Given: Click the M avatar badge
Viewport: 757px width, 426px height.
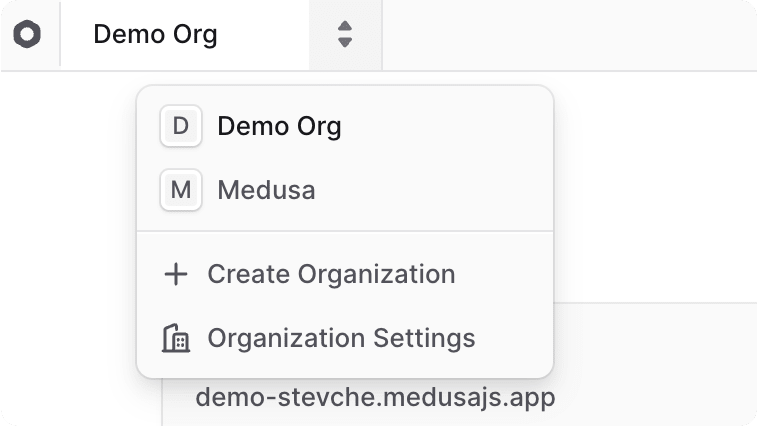Looking at the screenshot, I should pyautogui.click(x=181, y=190).
